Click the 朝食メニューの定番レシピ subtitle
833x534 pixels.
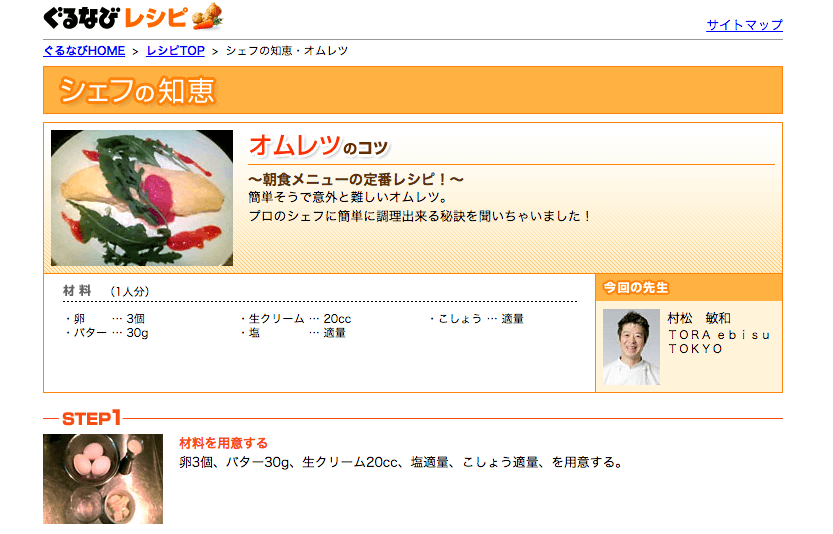click(x=356, y=179)
